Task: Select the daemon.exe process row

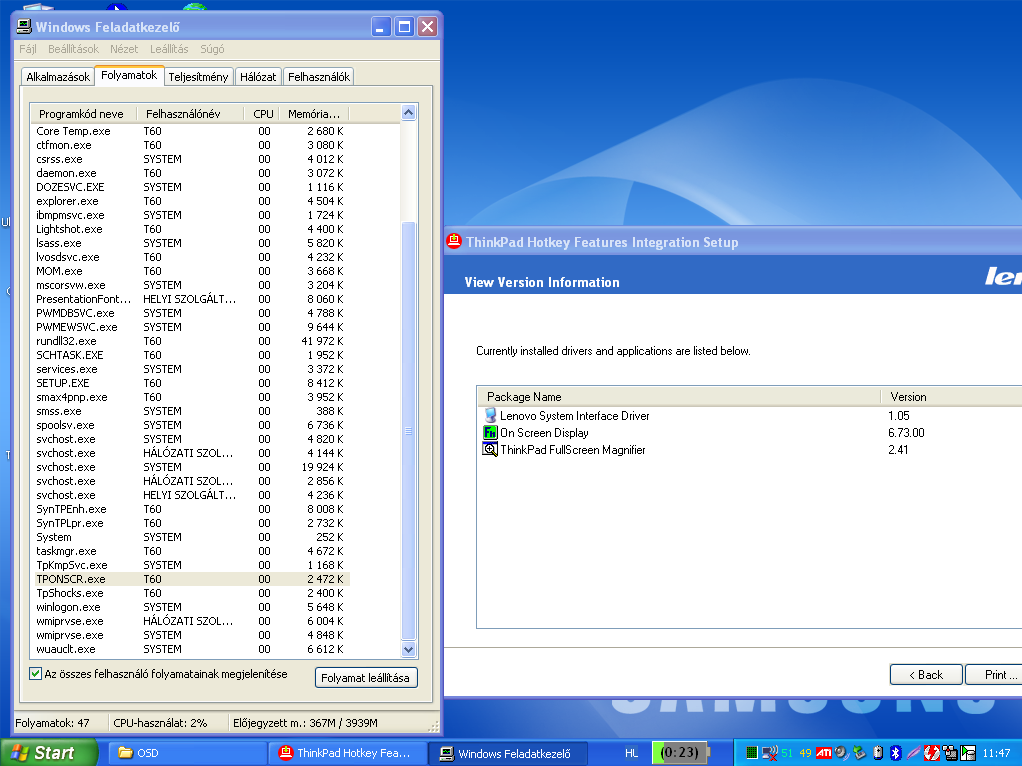Action: click(192, 173)
